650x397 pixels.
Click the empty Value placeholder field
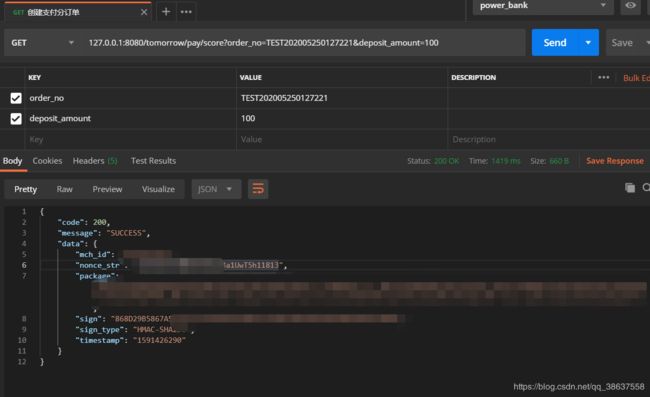point(342,140)
